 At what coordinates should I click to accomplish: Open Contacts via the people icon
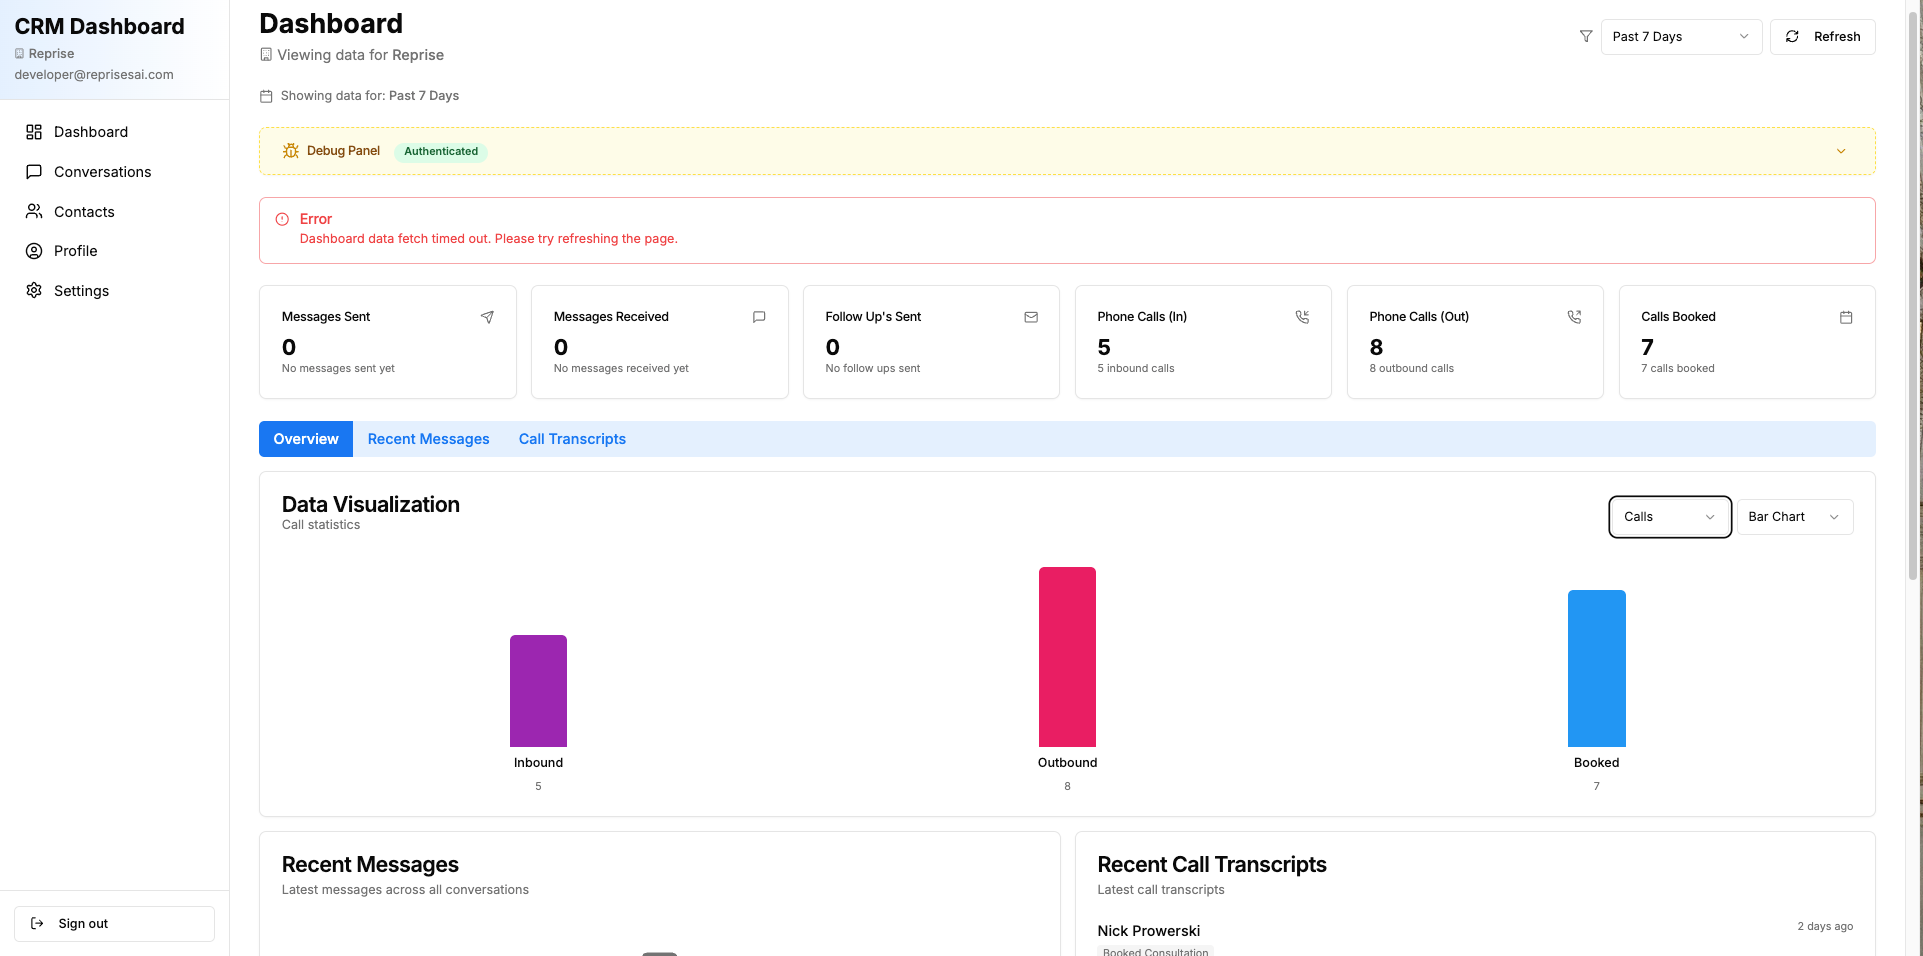tap(34, 211)
